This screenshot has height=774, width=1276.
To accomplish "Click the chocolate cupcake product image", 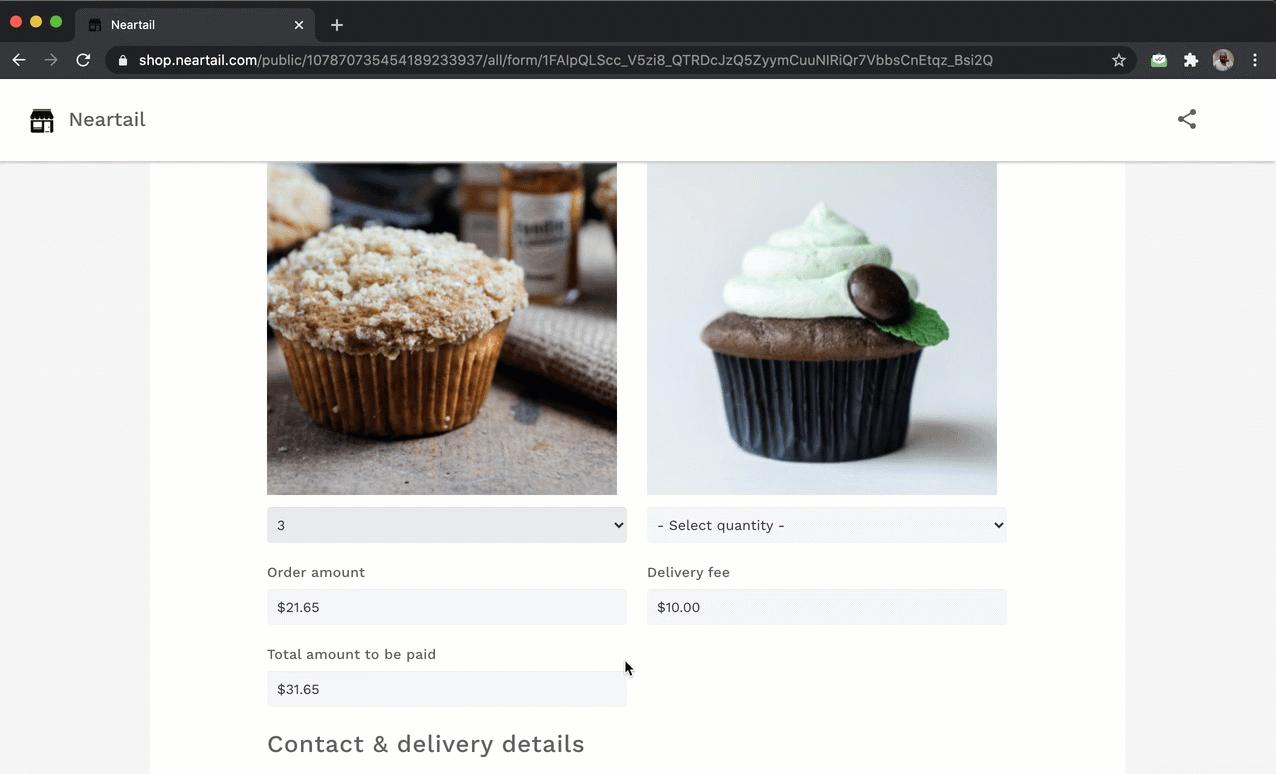I will [822, 328].
